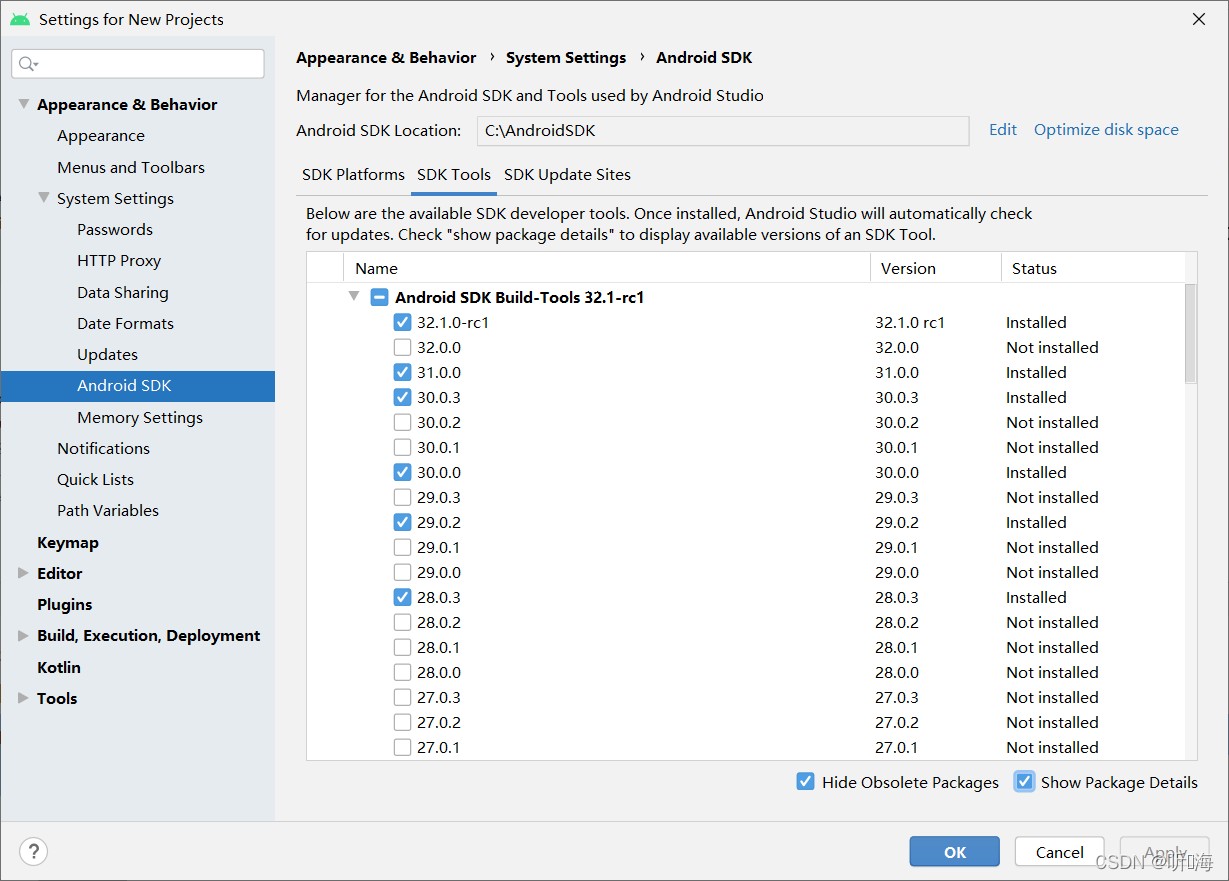Open Plugins settings
Viewport: 1229px width, 881px height.
tap(65, 604)
